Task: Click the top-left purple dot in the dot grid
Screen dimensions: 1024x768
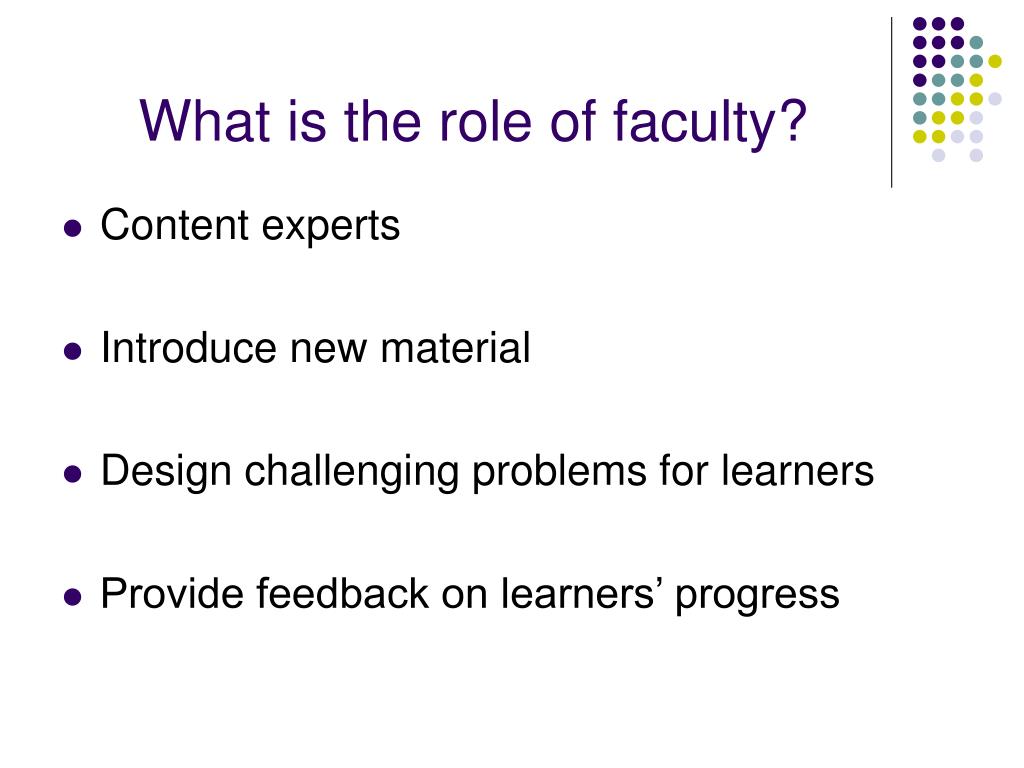Action: pos(920,24)
